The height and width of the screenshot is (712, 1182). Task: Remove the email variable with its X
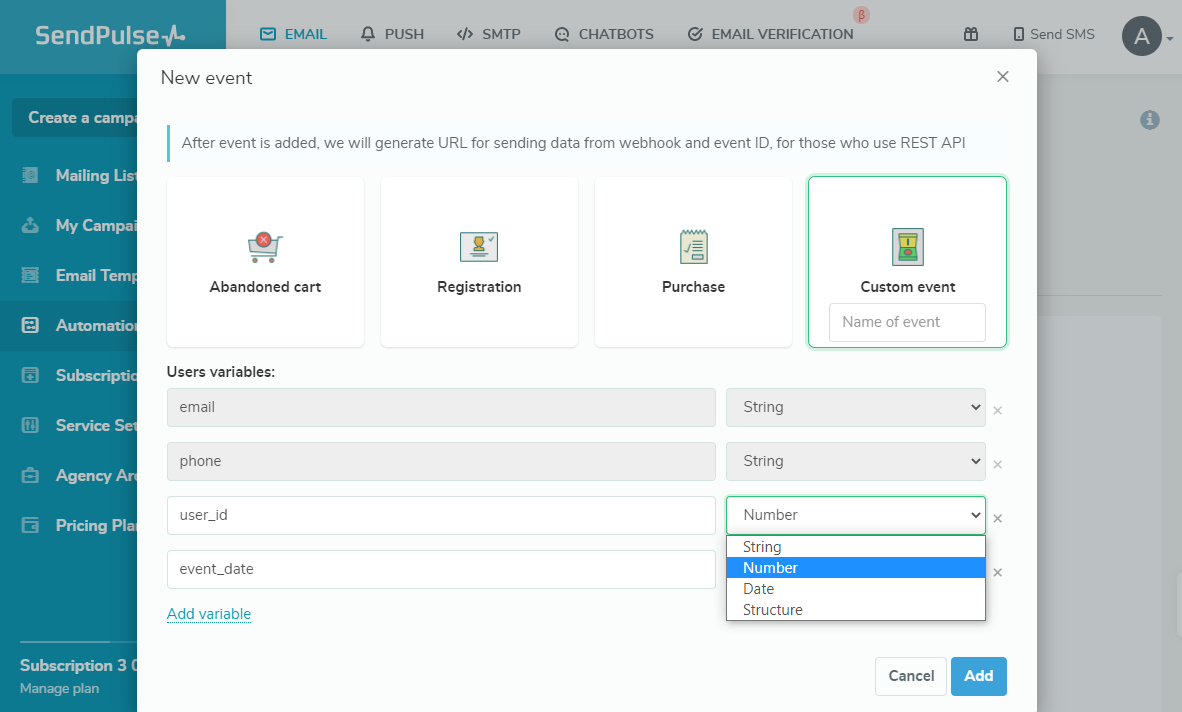997,409
